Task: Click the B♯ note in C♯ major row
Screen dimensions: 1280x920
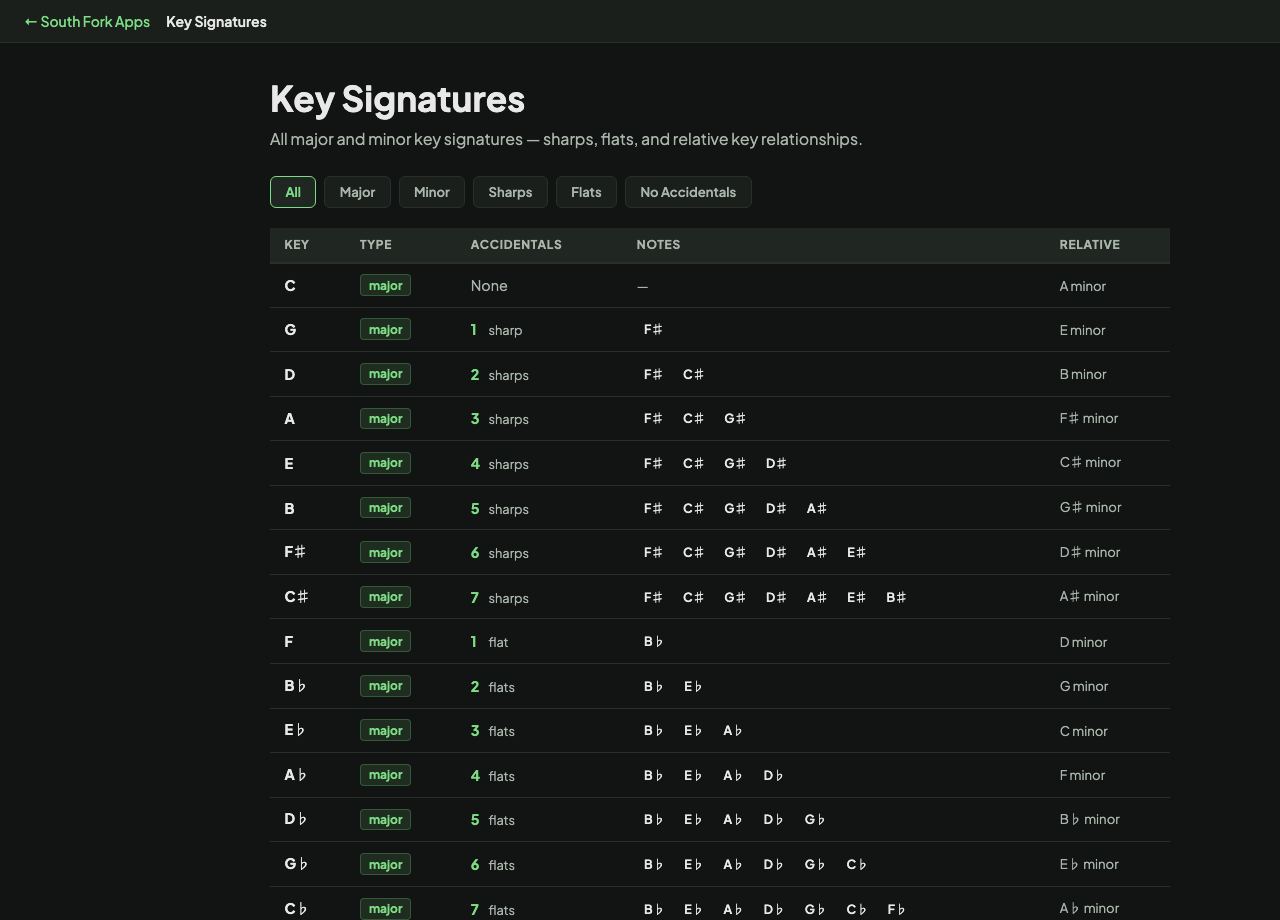Action: (896, 597)
